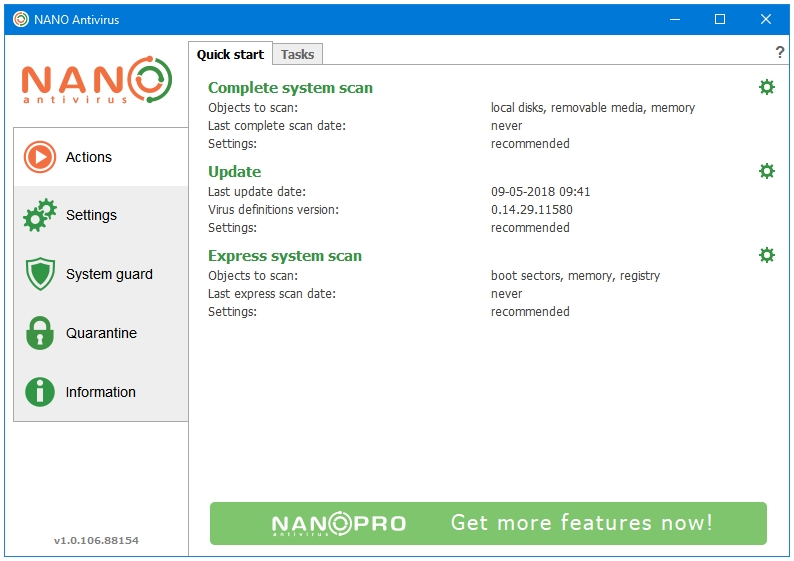Image resolution: width=794 pixels, height=561 pixels.
Task: Click the Information circle icon
Action: click(x=40, y=392)
